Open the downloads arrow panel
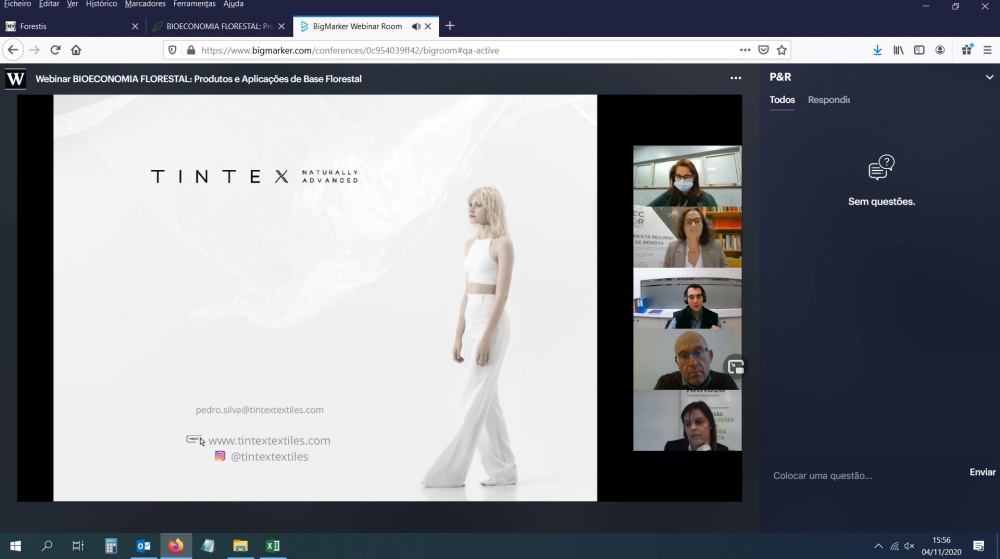 878,50
